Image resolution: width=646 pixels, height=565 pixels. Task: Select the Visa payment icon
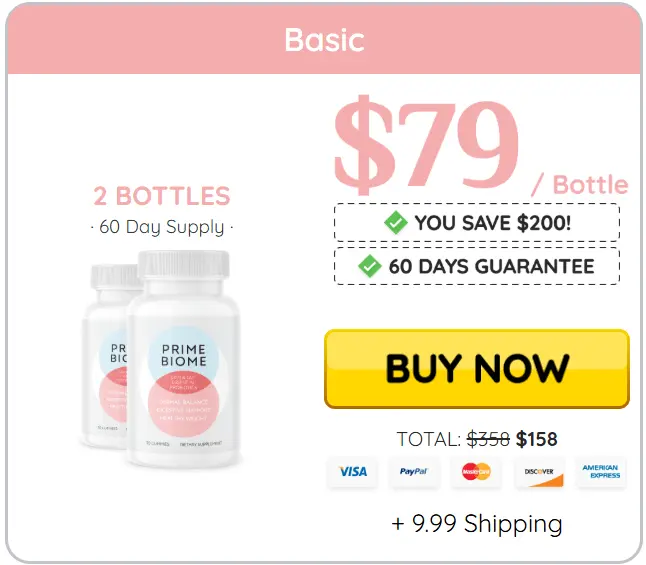352,472
